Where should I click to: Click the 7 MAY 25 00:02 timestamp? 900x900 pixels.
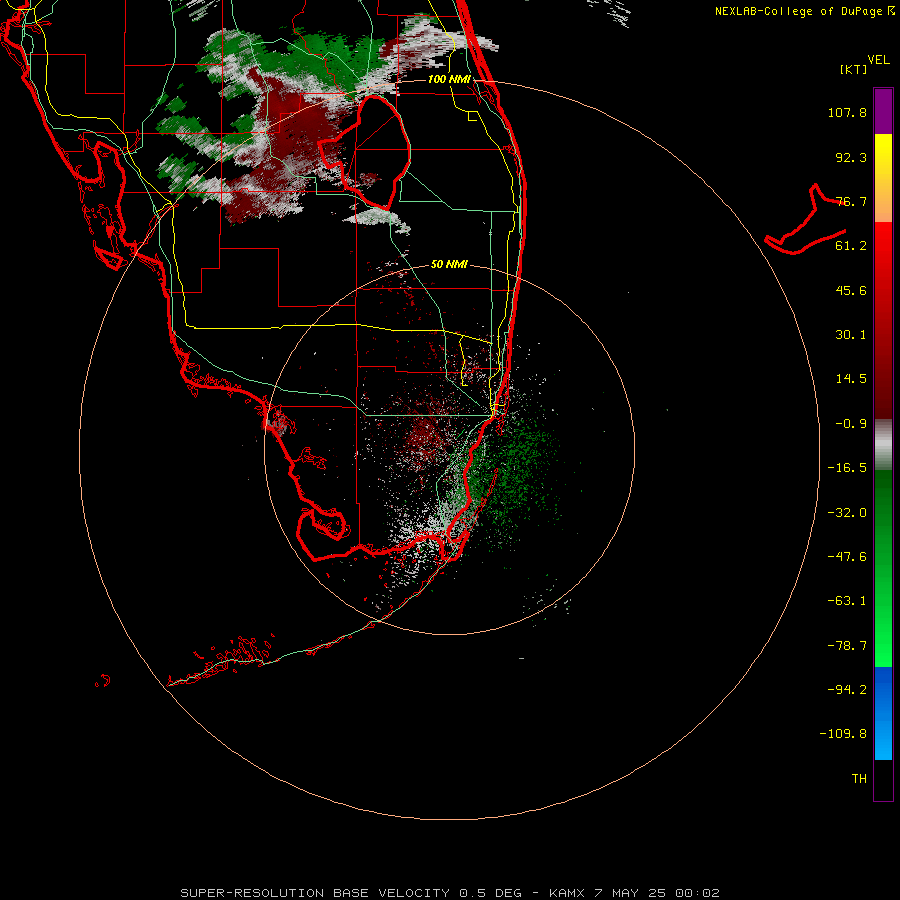pyautogui.click(x=657, y=893)
